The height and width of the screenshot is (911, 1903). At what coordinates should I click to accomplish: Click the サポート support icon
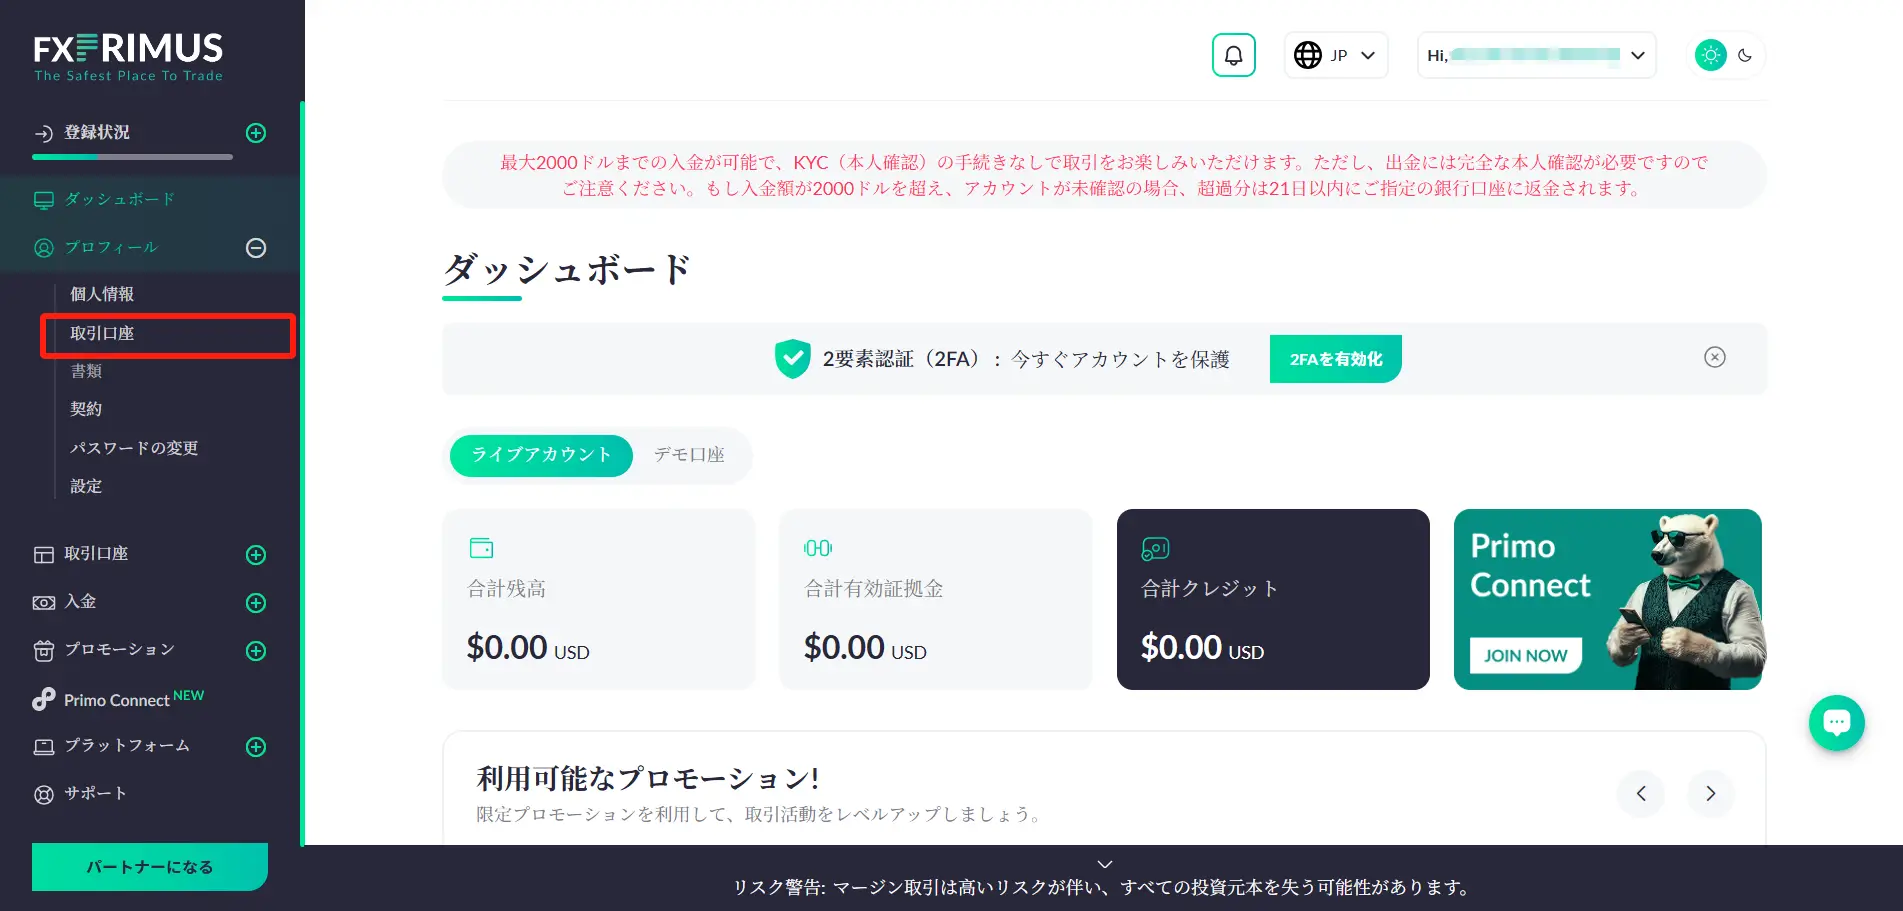point(44,795)
